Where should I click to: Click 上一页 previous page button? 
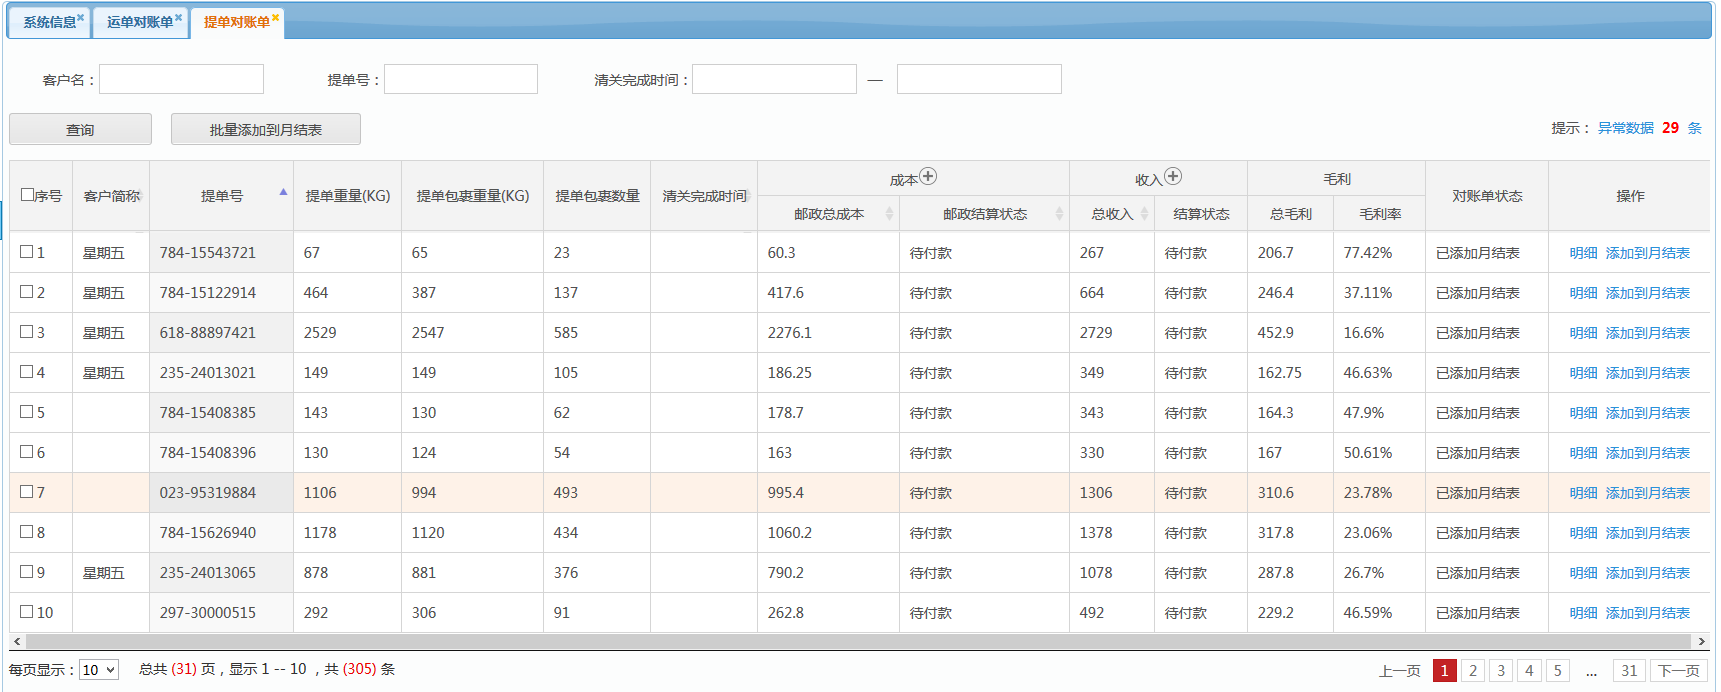pyautogui.click(x=1399, y=671)
